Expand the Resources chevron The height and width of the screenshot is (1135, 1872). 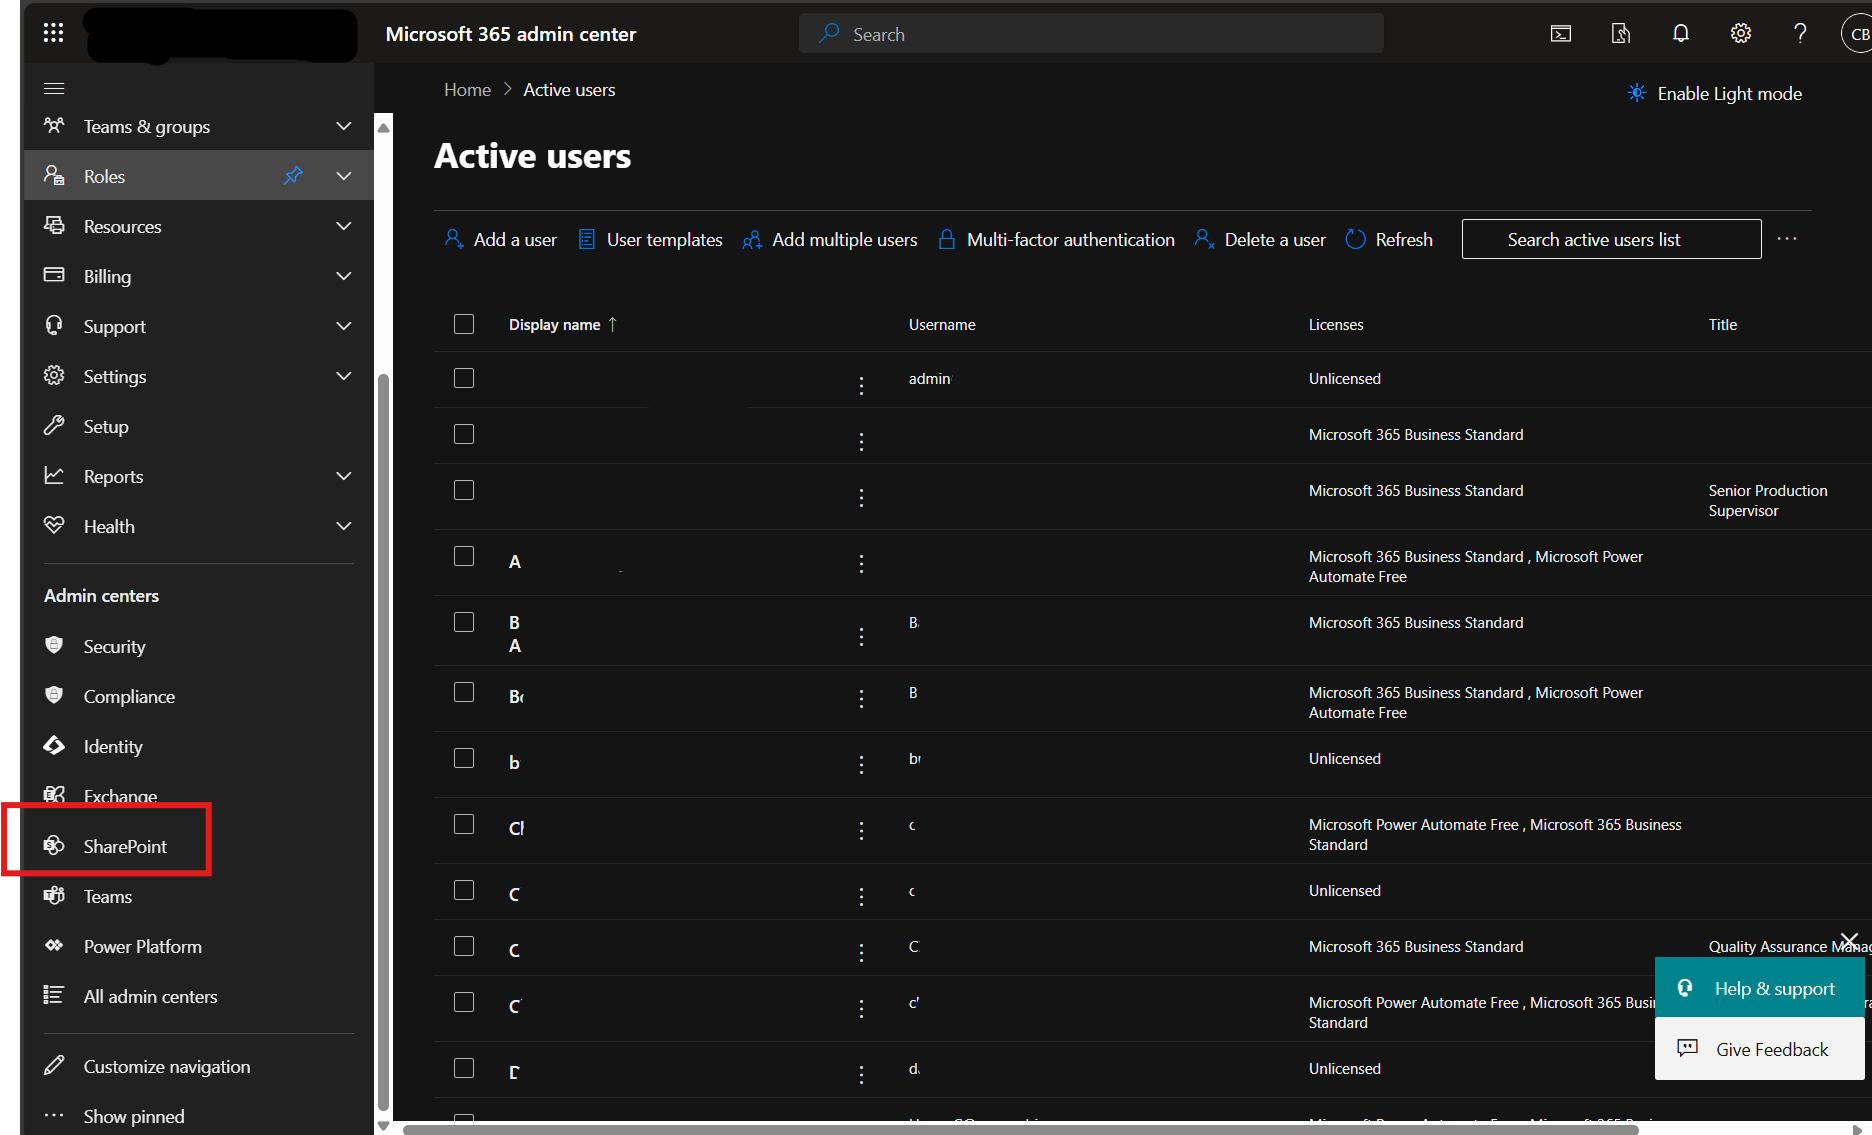click(x=344, y=226)
